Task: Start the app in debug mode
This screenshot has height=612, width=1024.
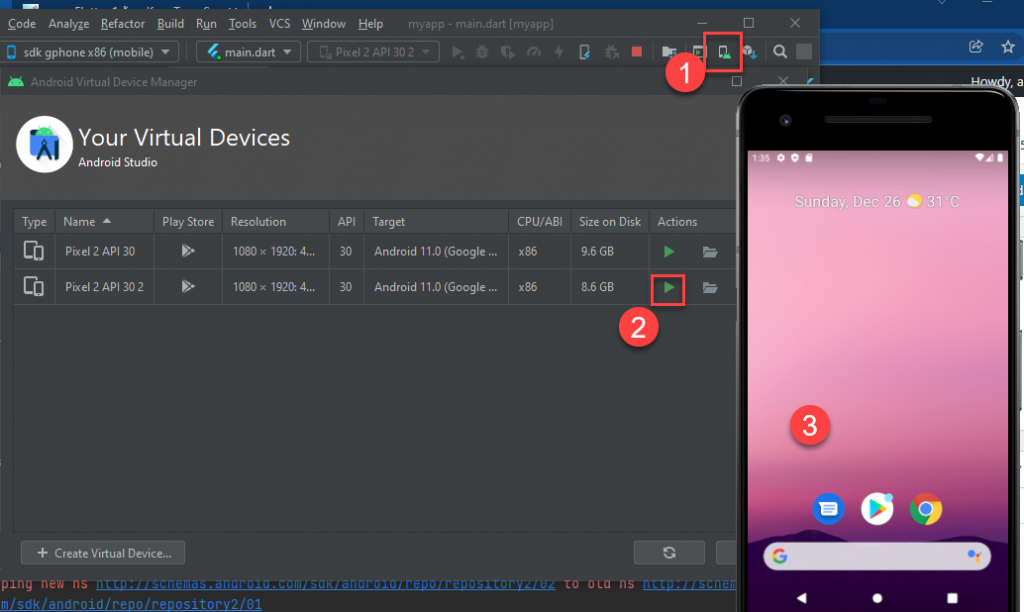Action: (x=481, y=51)
